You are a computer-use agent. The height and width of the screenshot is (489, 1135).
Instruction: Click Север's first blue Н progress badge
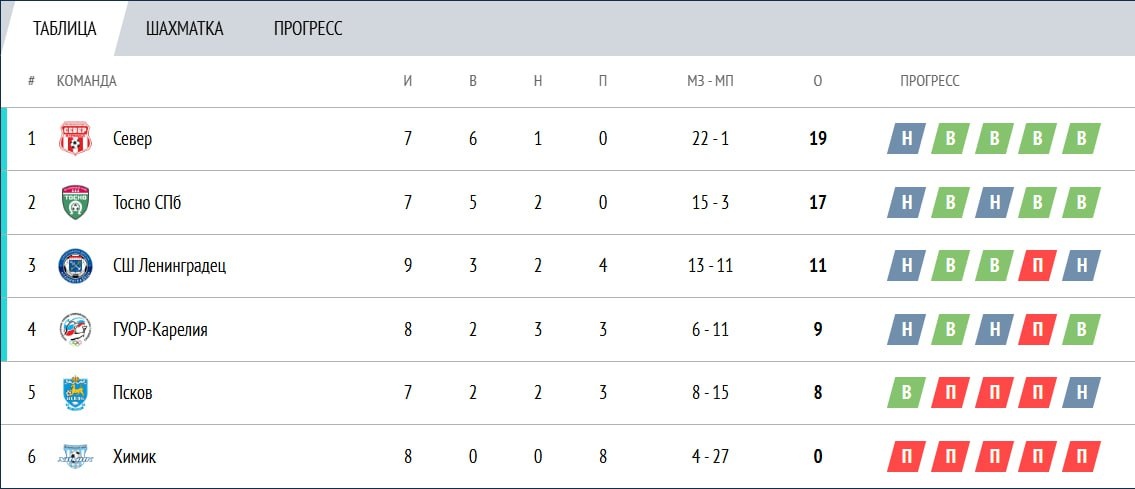[906, 139]
